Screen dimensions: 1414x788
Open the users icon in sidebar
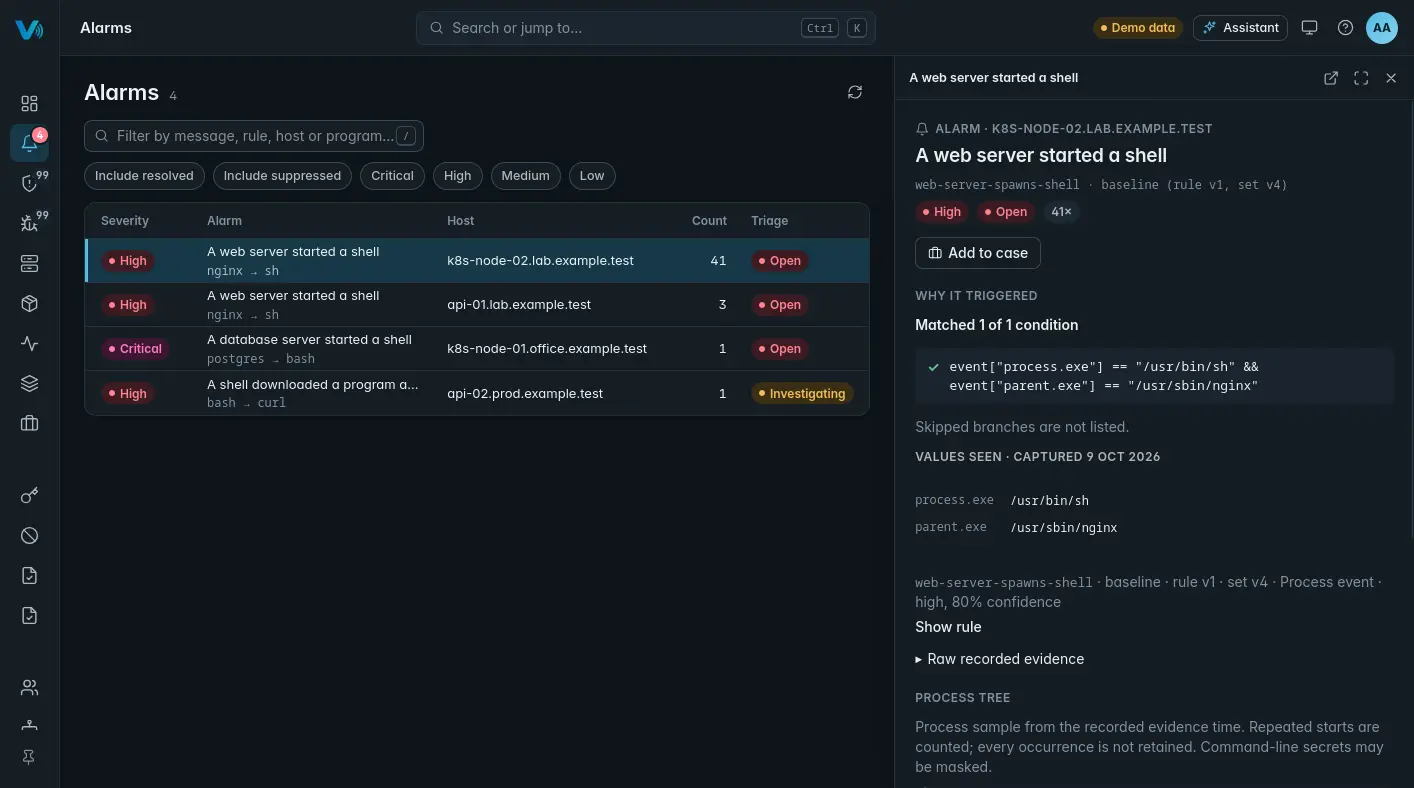pos(29,688)
